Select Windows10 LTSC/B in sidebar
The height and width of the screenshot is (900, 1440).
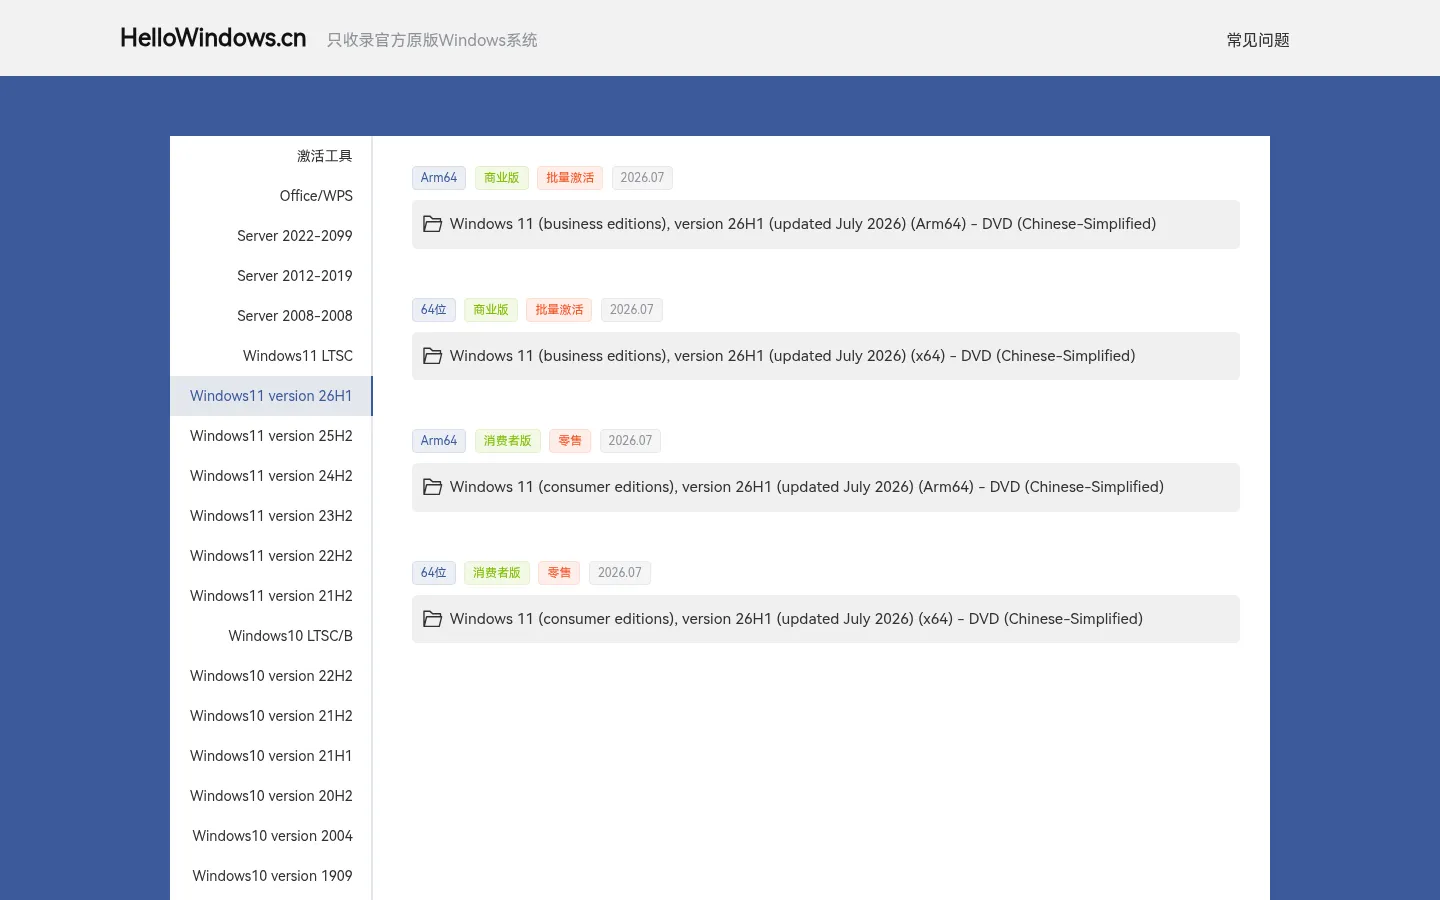pyautogui.click(x=290, y=636)
